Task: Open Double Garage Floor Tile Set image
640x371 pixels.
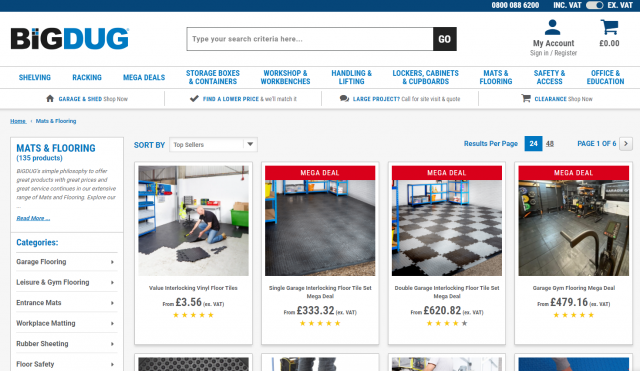Action: point(447,220)
